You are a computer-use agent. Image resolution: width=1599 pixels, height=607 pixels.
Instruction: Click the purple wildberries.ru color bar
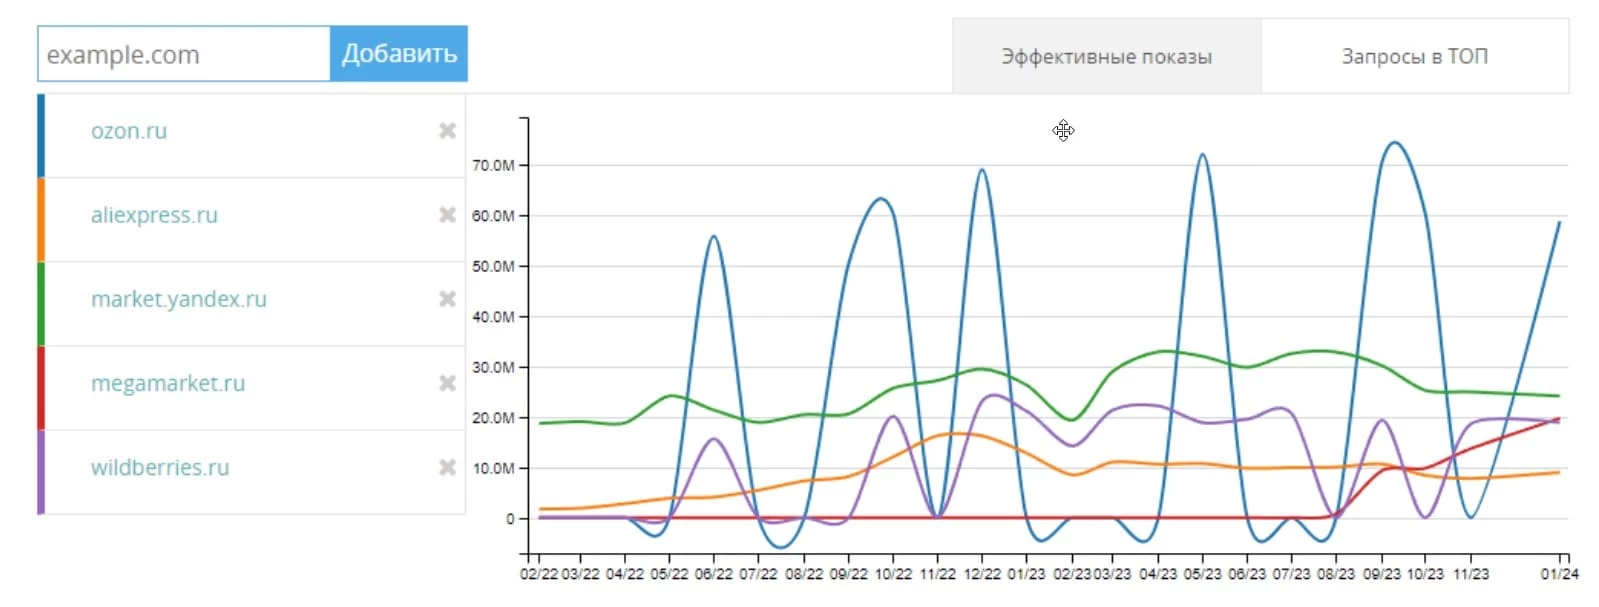click(x=41, y=472)
